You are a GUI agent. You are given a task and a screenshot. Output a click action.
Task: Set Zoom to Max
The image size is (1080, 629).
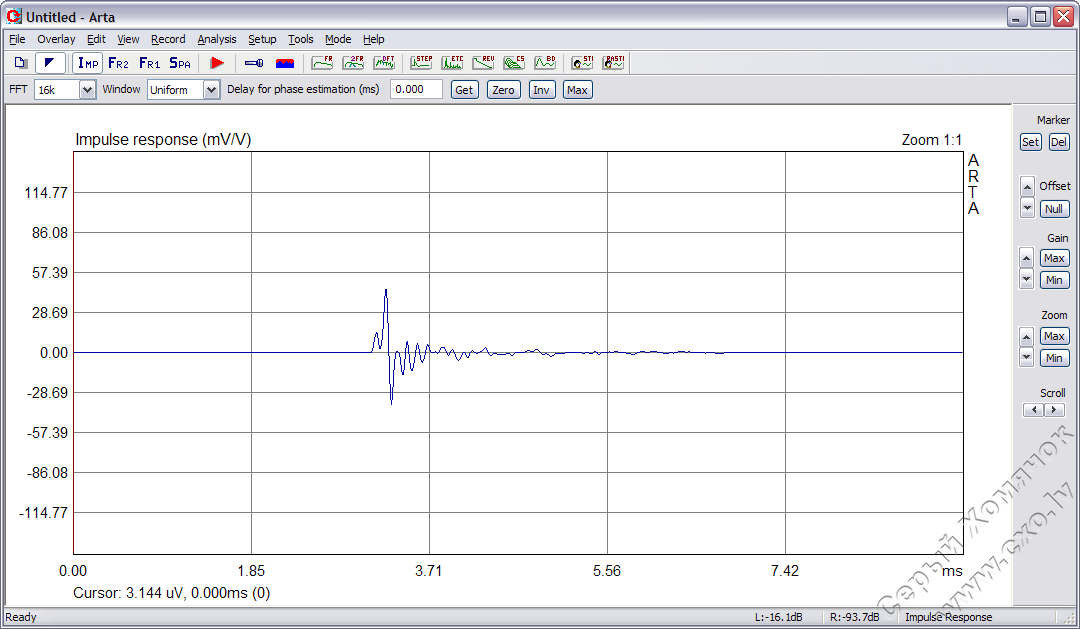(x=1055, y=336)
